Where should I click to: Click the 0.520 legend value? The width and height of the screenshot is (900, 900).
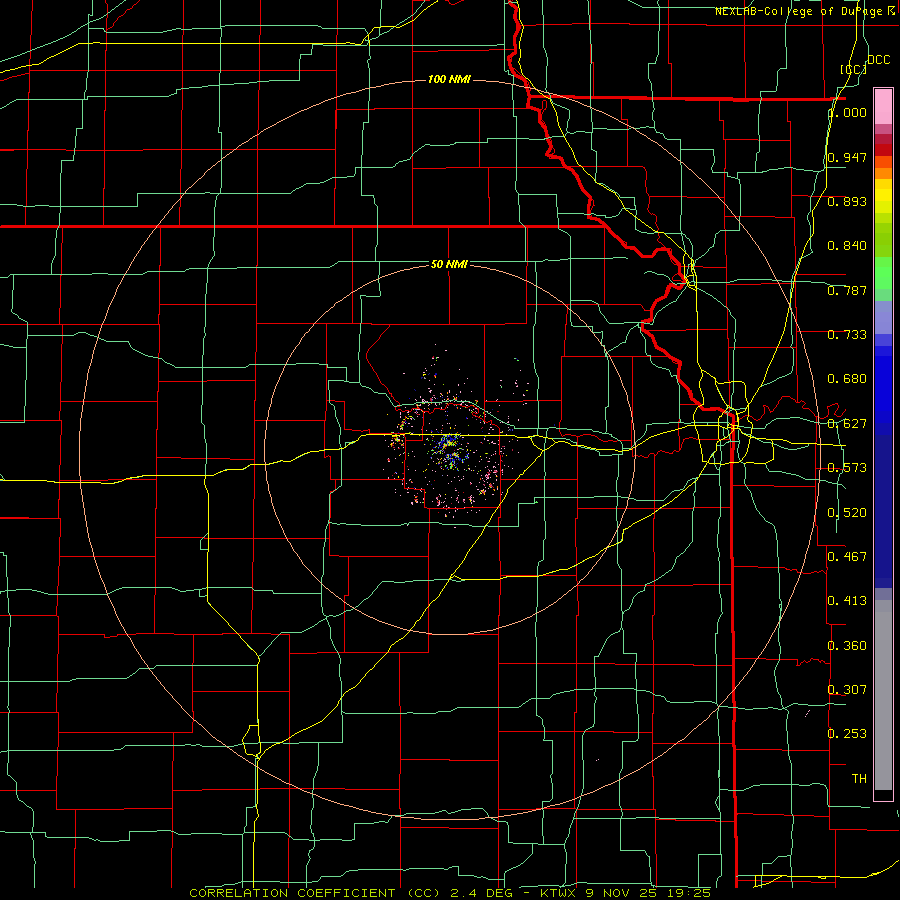pos(847,513)
